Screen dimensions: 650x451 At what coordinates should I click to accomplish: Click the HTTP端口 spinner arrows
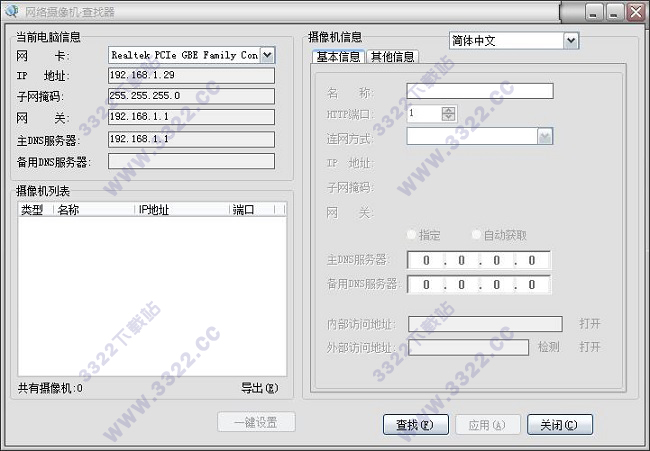point(449,114)
